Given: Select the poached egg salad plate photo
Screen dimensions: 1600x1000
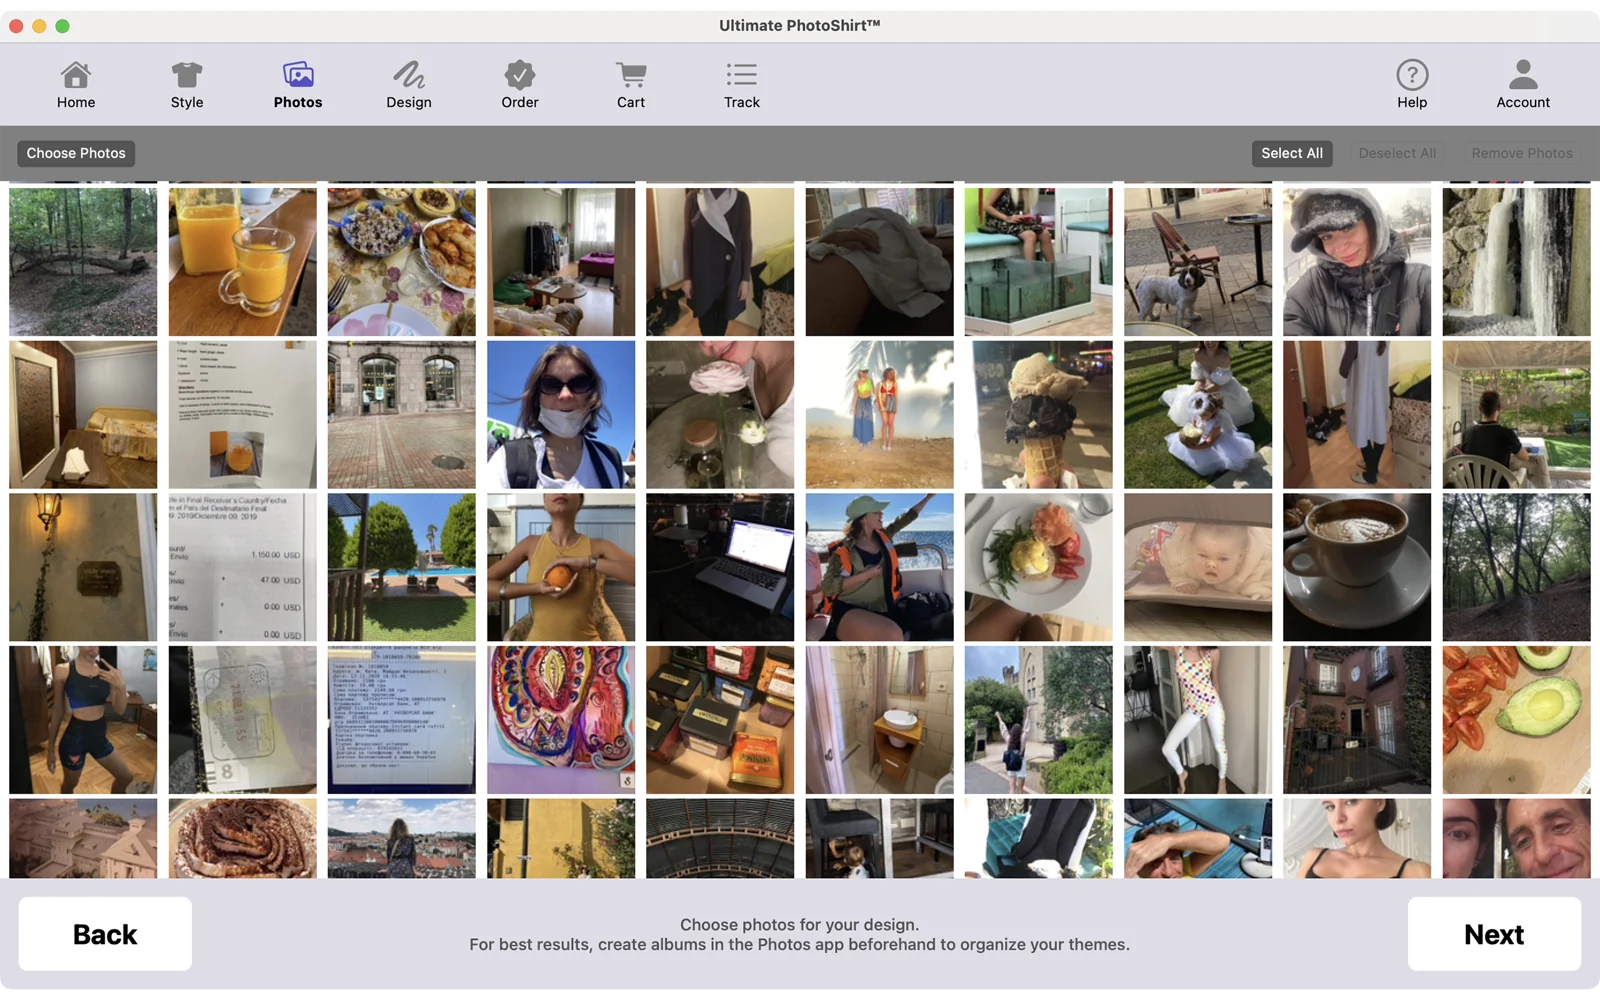Looking at the screenshot, I should 1038,567.
